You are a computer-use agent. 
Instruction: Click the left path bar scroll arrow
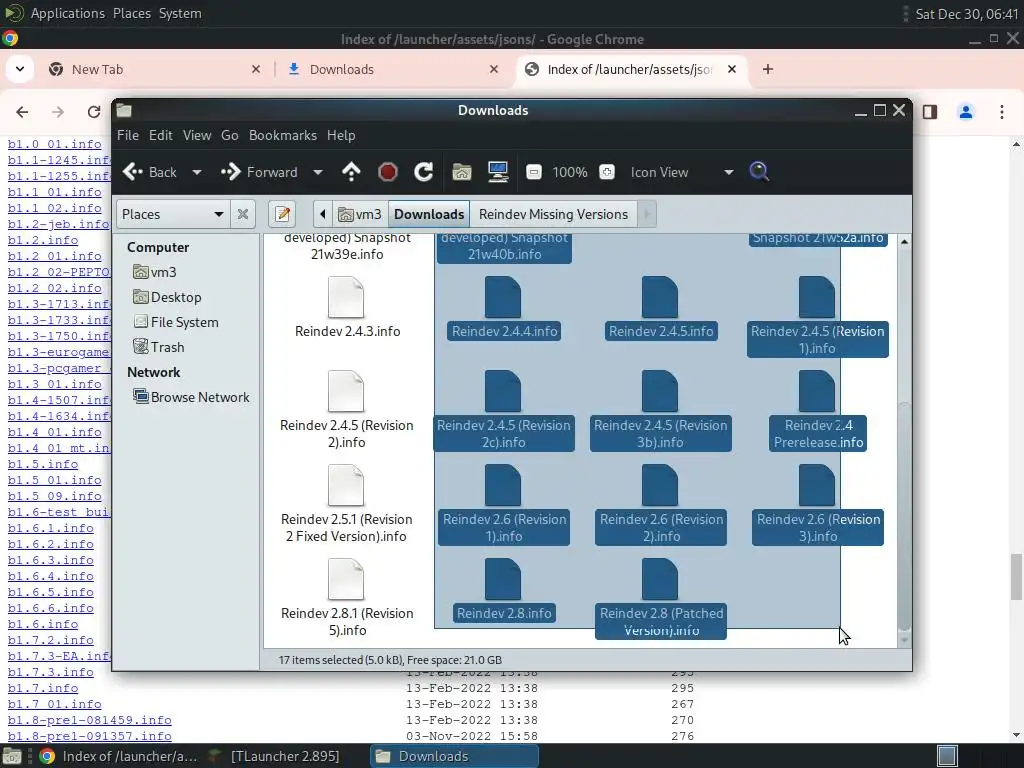click(323, 214)
